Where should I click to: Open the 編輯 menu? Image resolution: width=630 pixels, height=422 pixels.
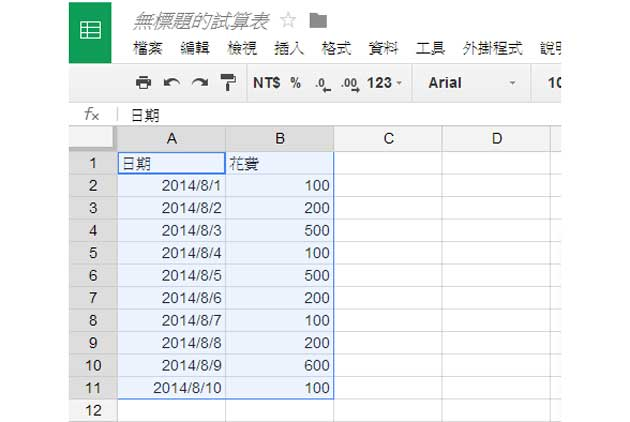(195, 49)
